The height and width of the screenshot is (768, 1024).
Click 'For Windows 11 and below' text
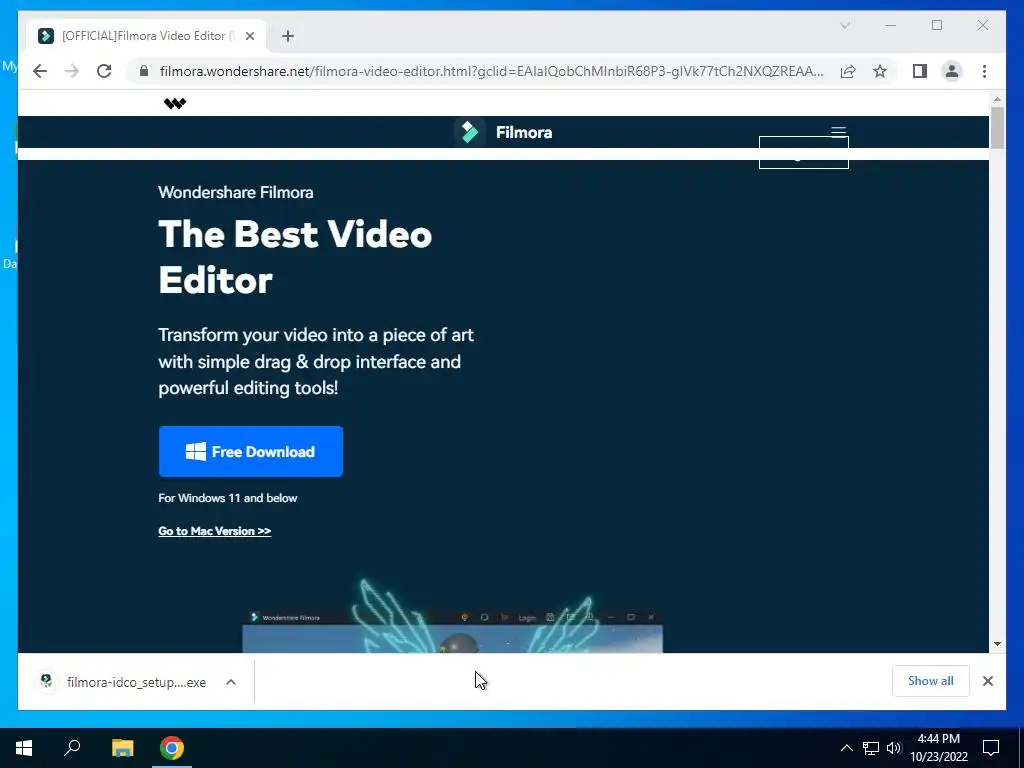click(227, 498)
